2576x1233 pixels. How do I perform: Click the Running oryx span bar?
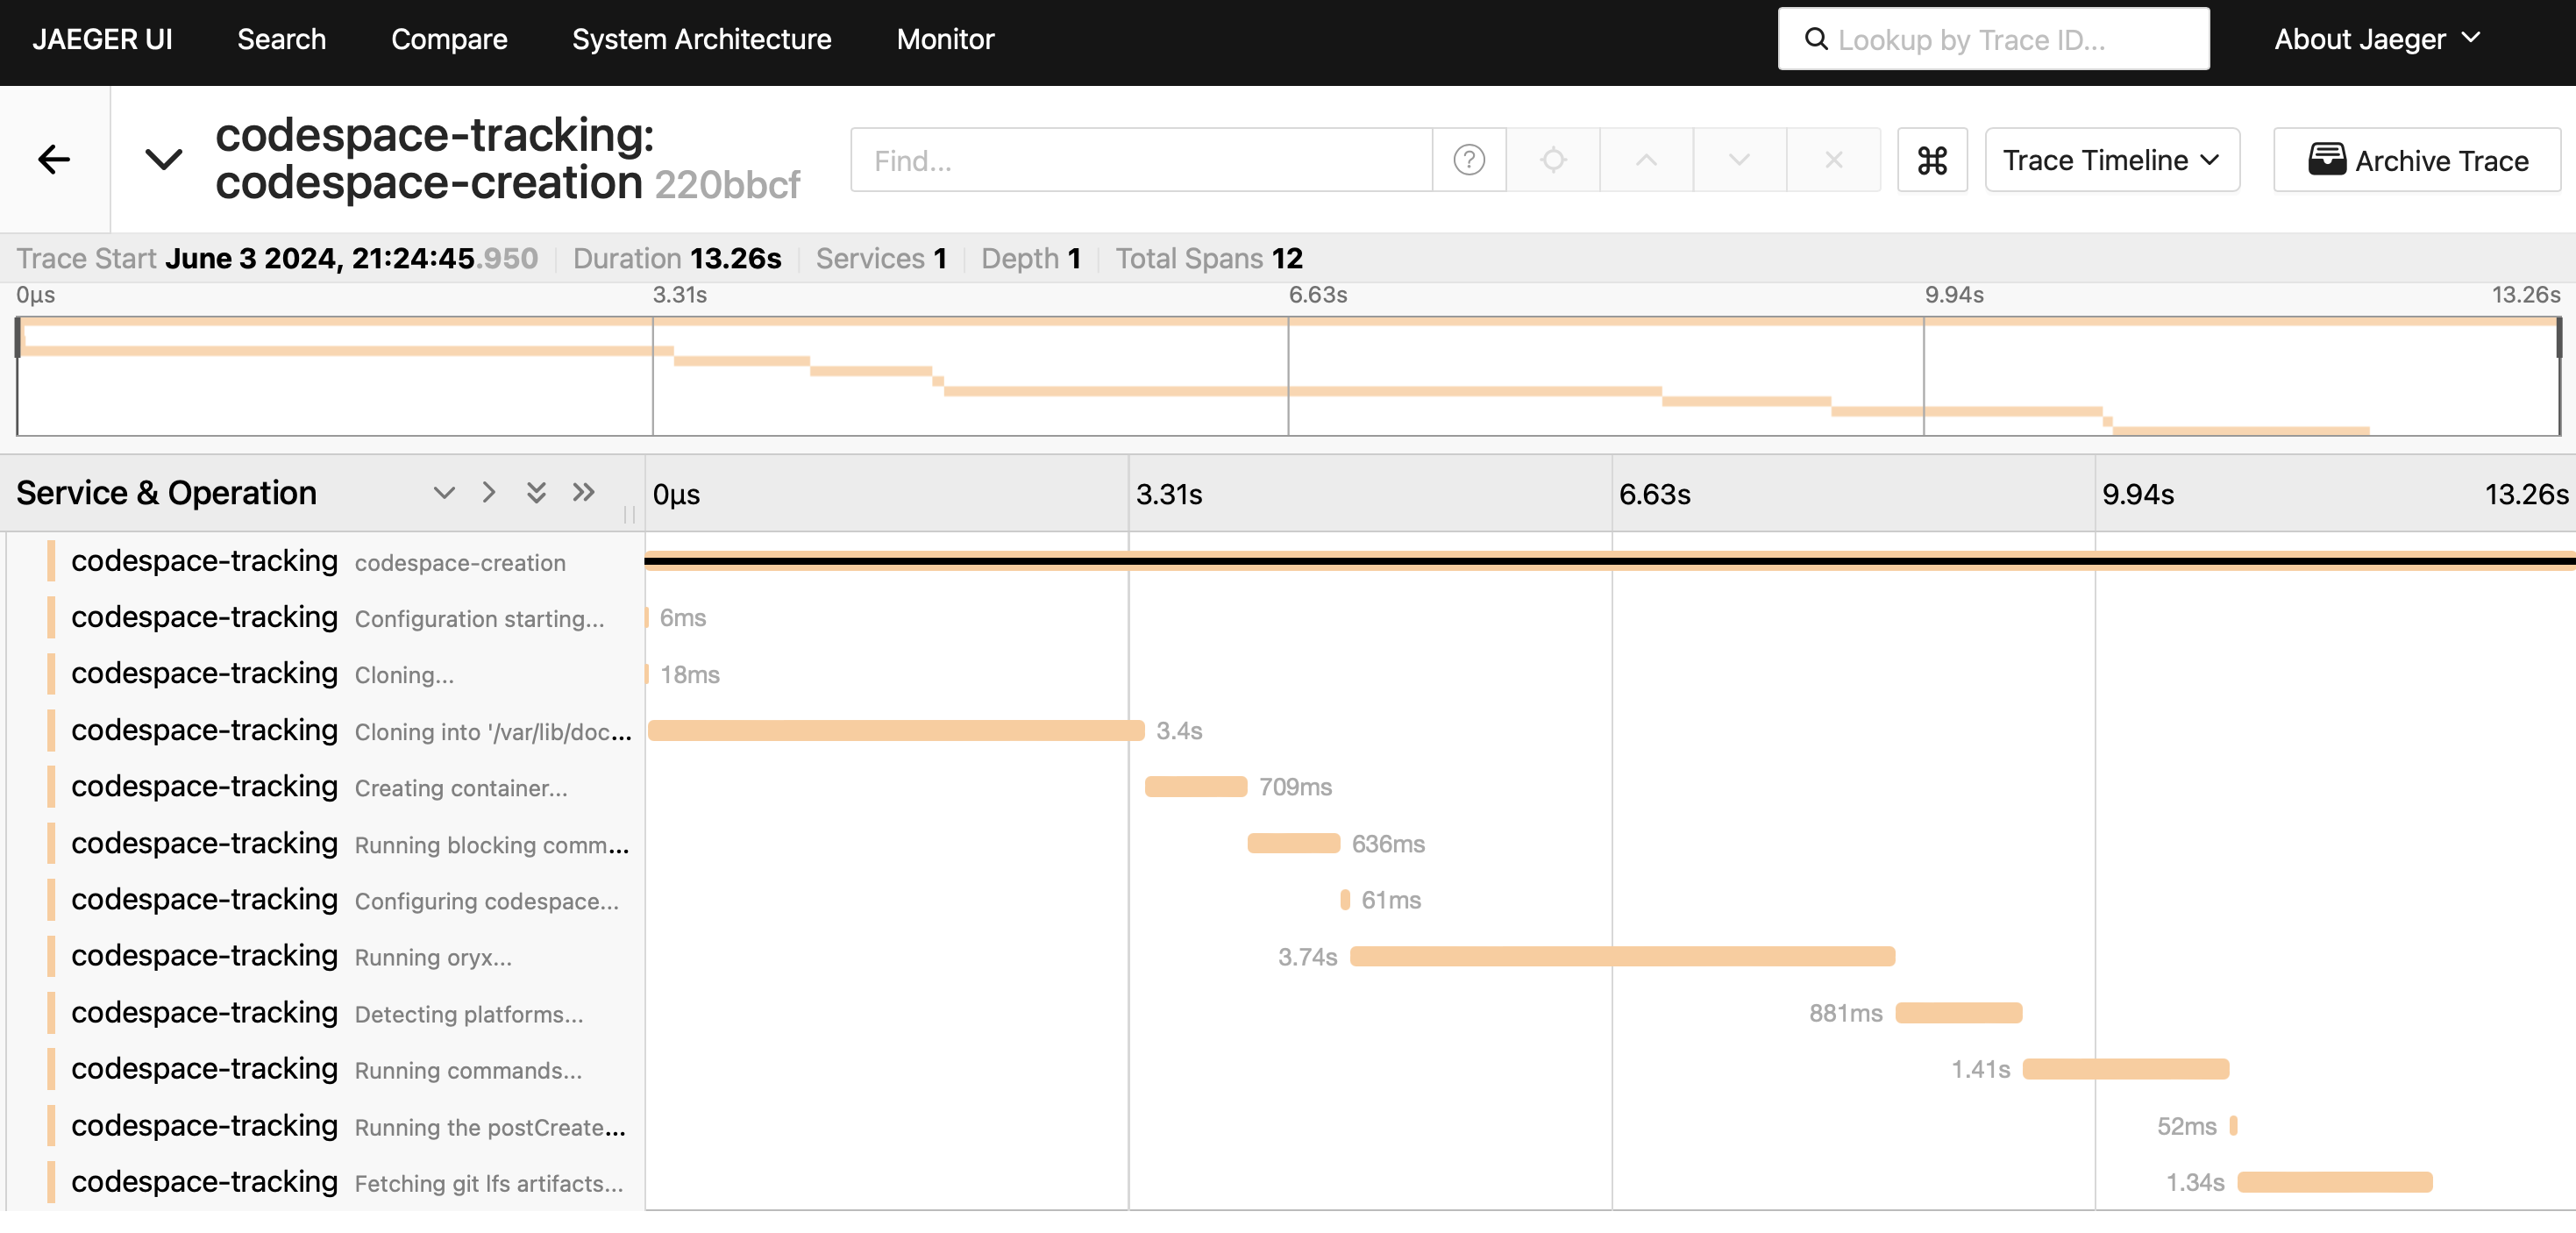point(1620,956)
